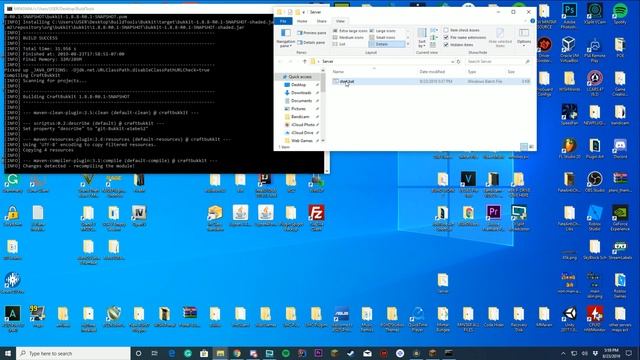
Task: Select Large icons layout
Action: [383, 31]
